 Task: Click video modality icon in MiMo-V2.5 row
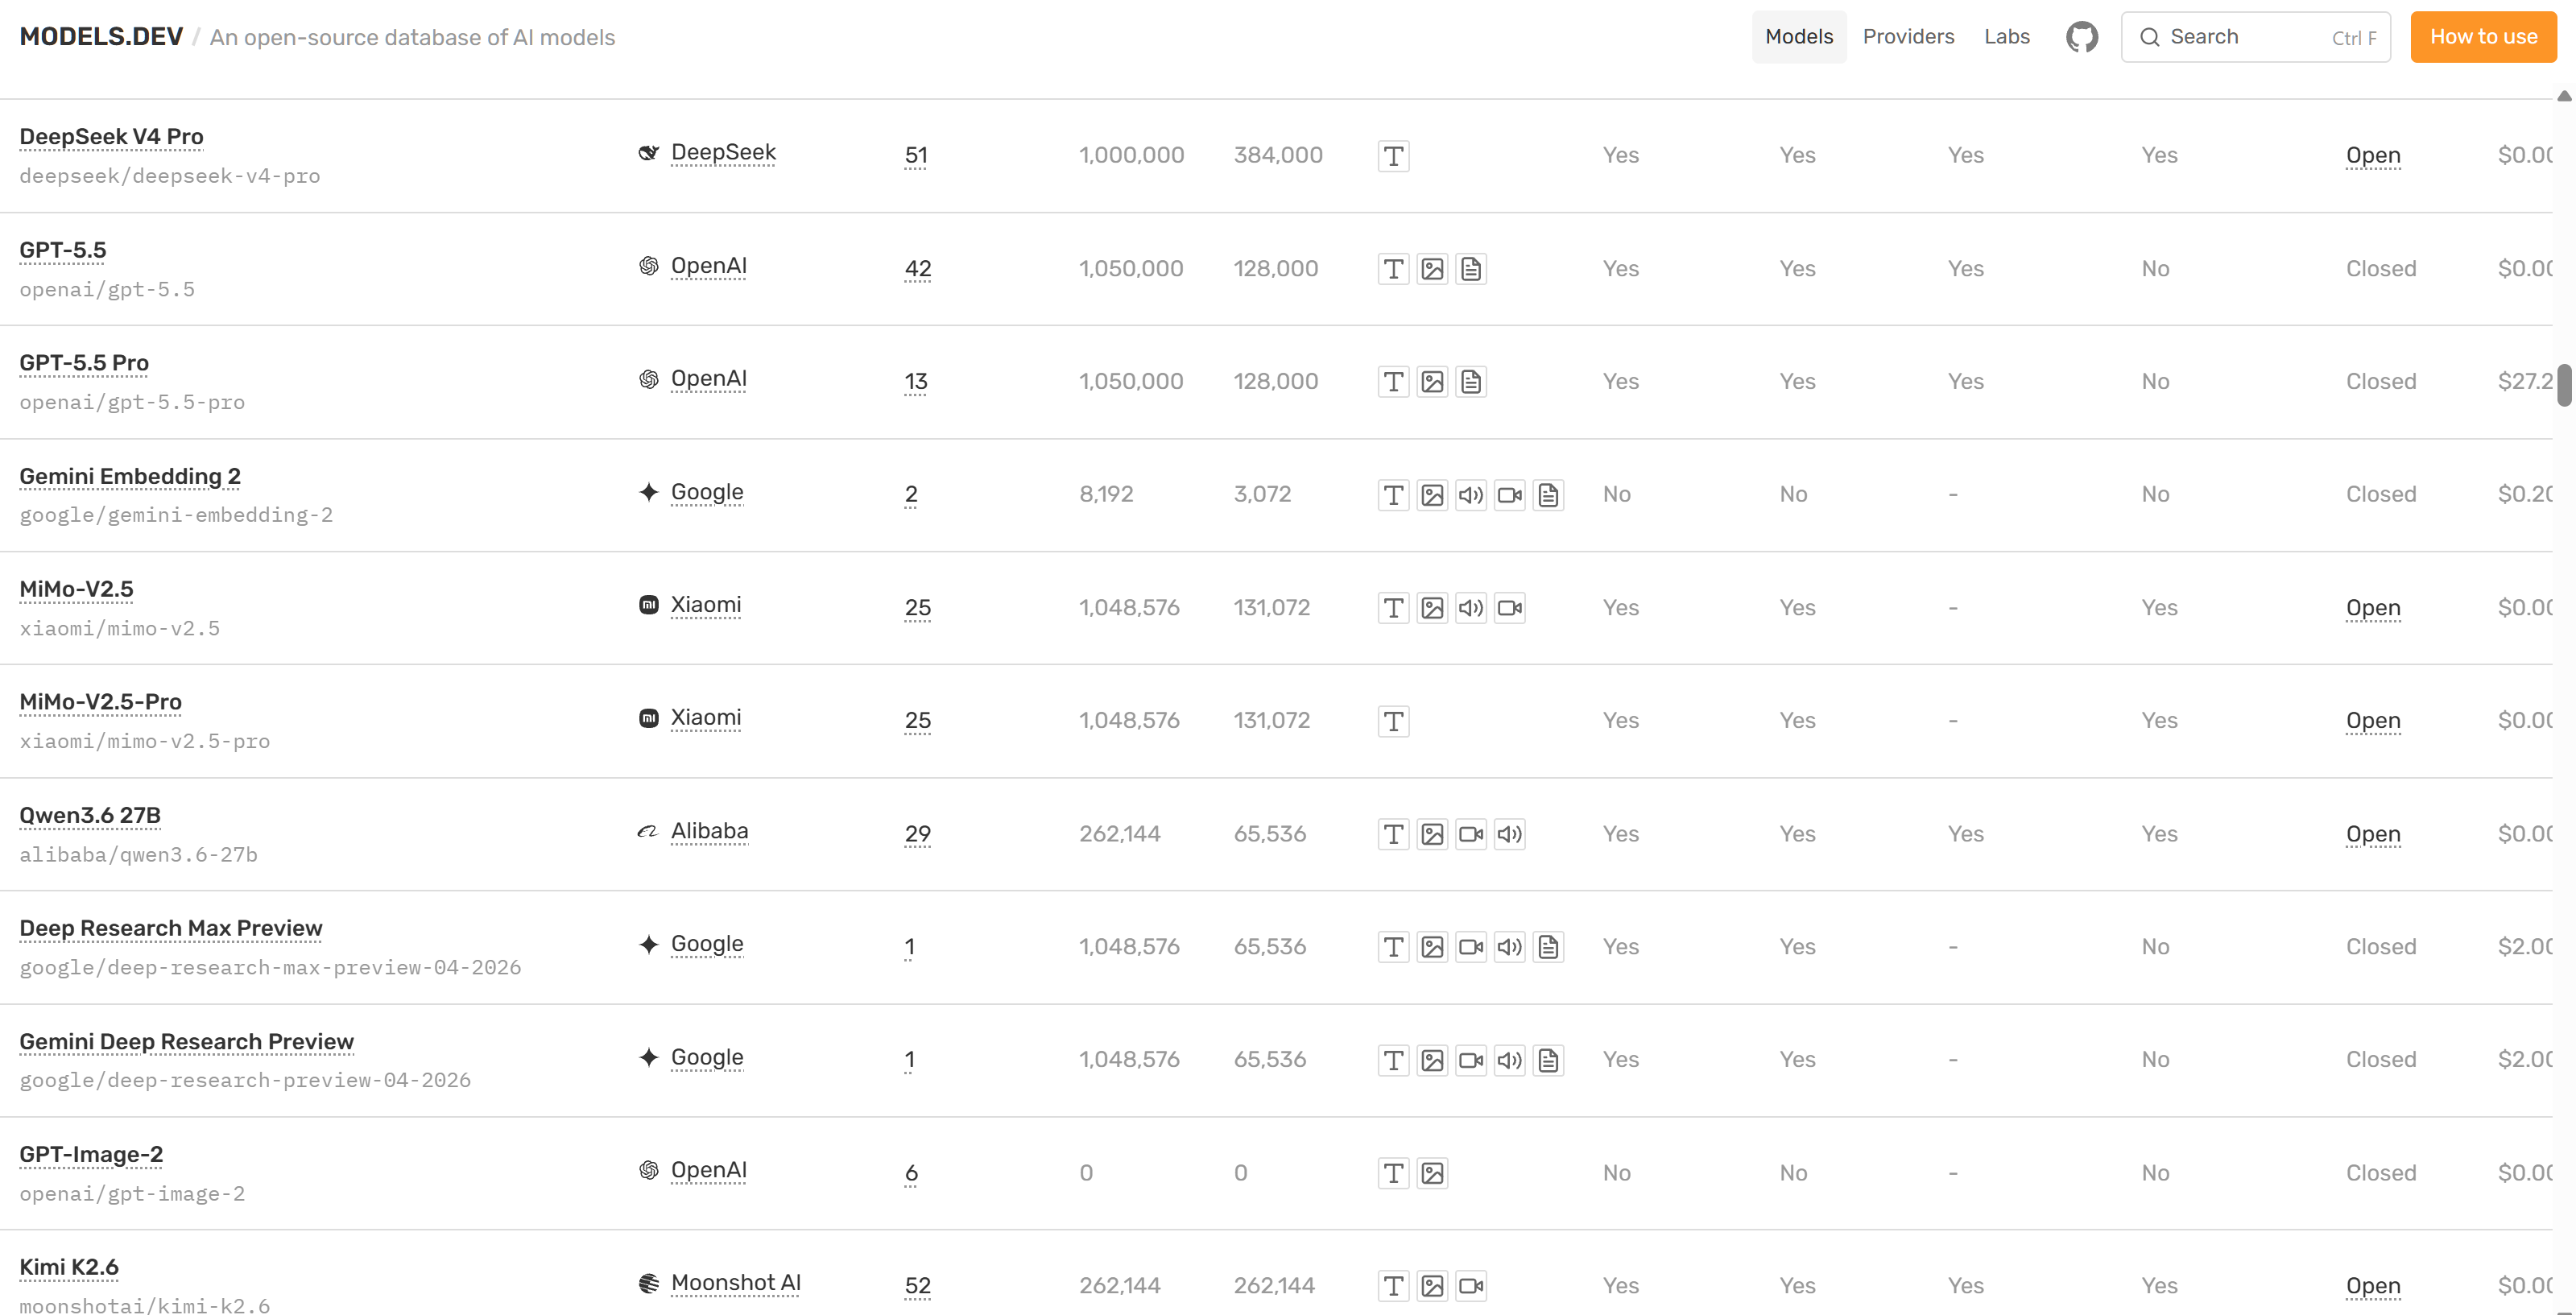pos(1510,608)
